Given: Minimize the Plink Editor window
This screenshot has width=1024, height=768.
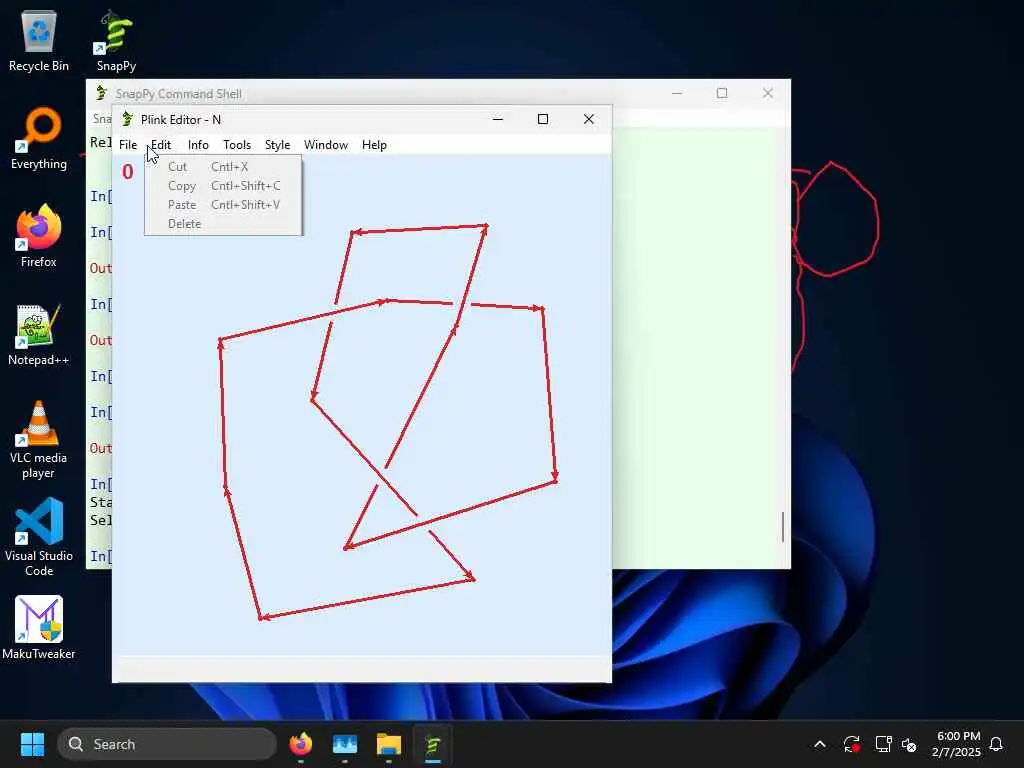Looking at the screenshot, I should (498, 119).
